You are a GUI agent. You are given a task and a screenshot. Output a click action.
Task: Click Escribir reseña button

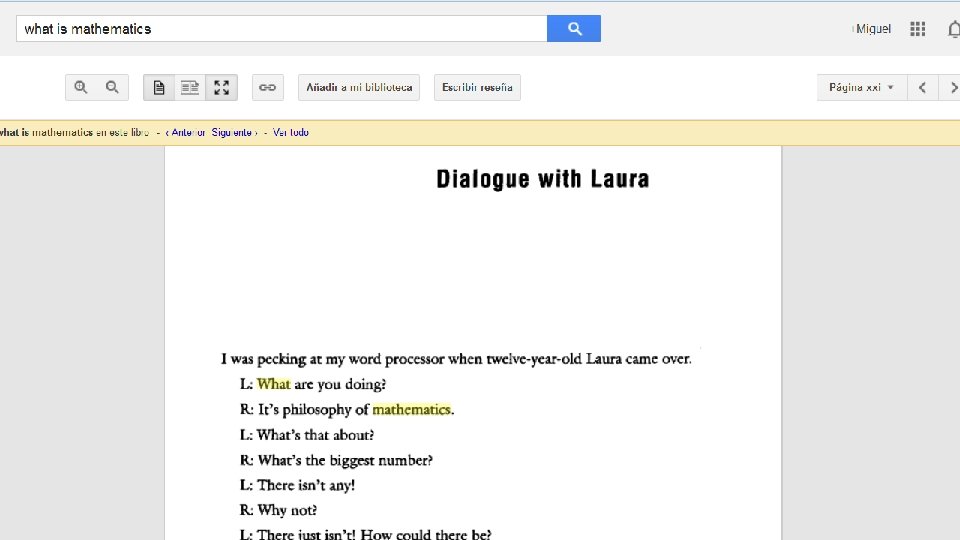click(x=477, y=88)
